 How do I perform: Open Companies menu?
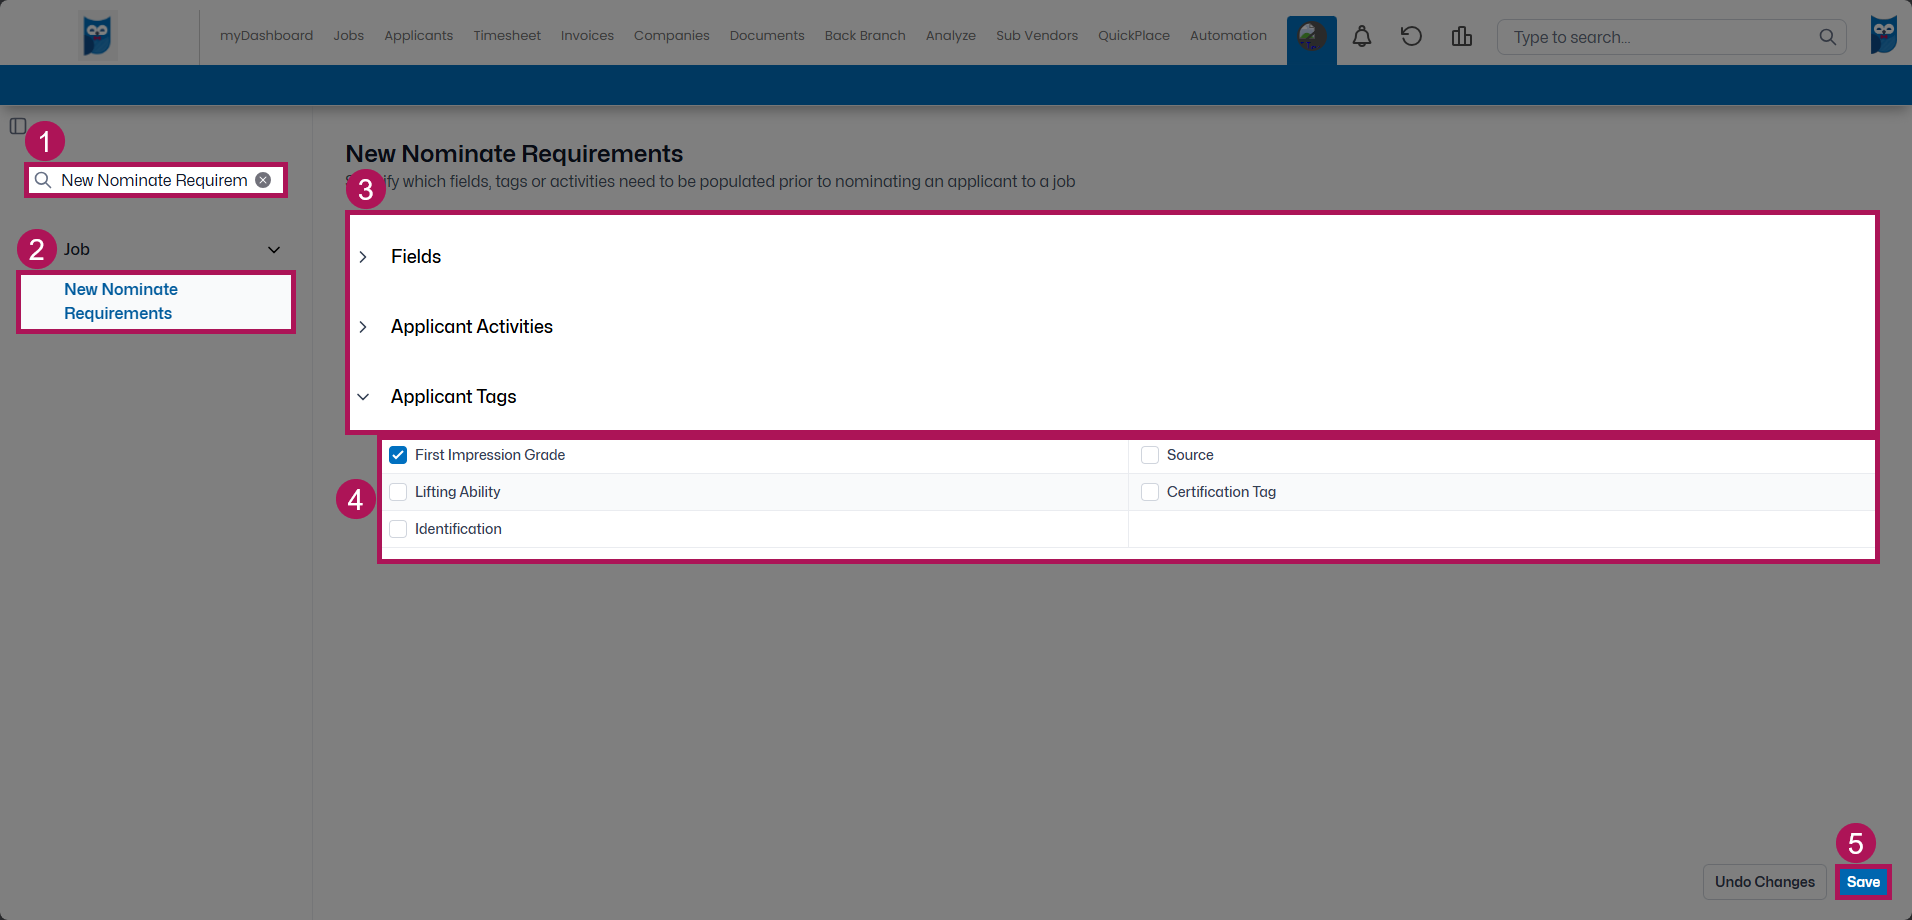671,35
